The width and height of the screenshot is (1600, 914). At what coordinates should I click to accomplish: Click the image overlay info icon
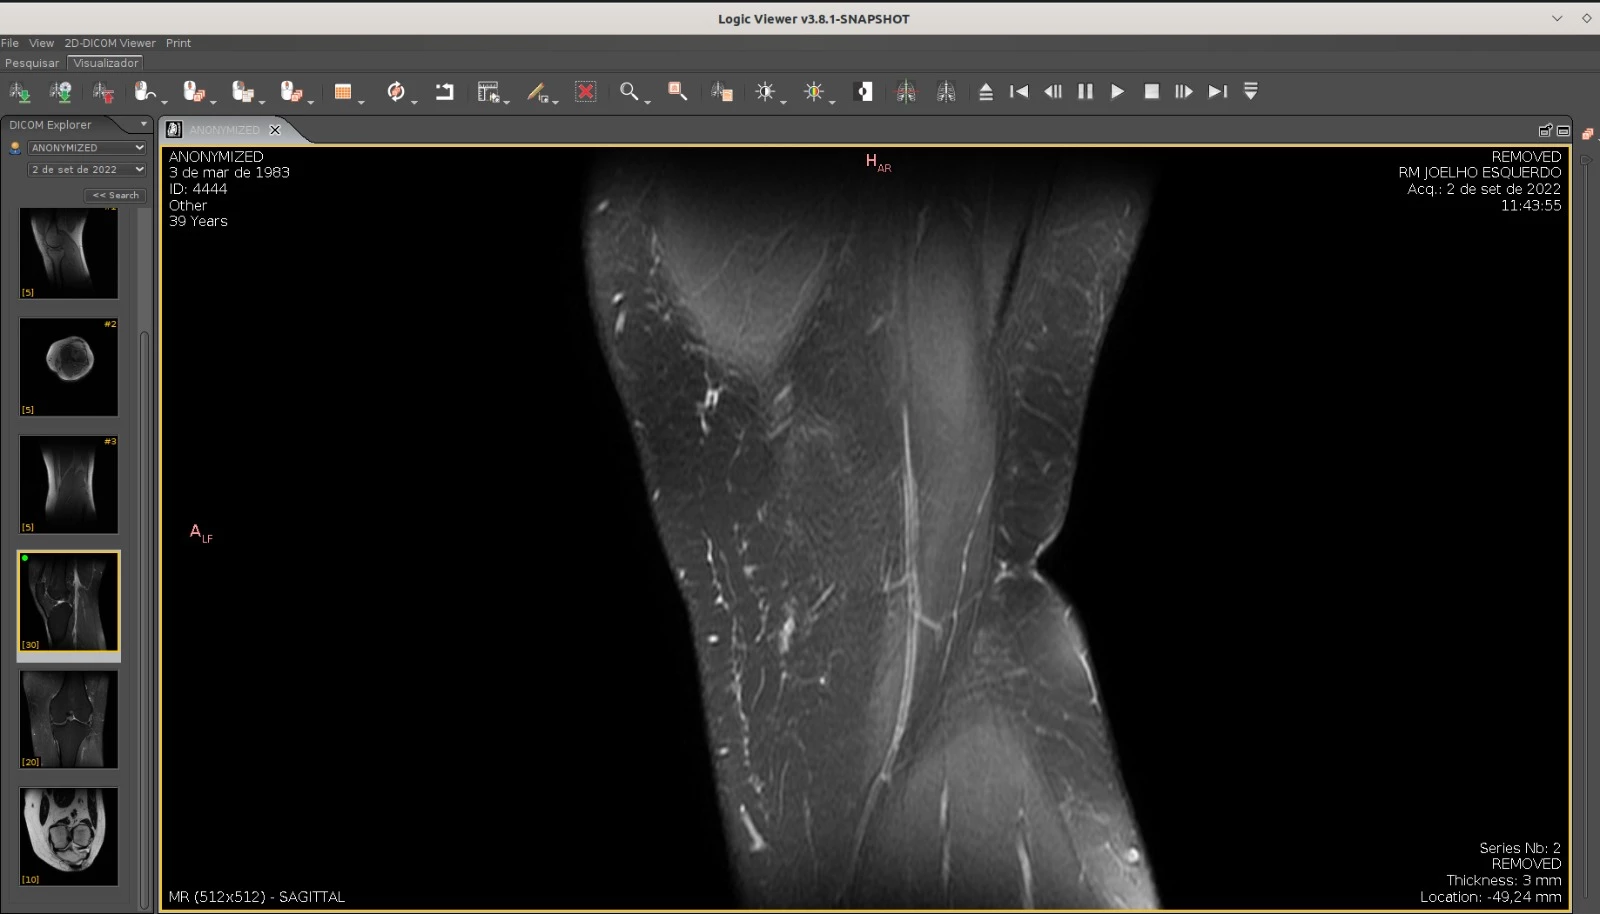722,92
